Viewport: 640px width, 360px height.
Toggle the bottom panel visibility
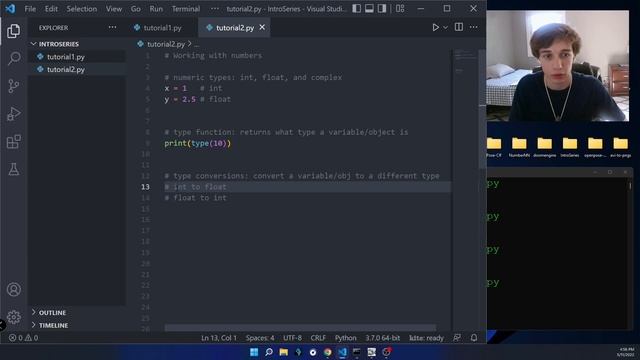point(369,9)
